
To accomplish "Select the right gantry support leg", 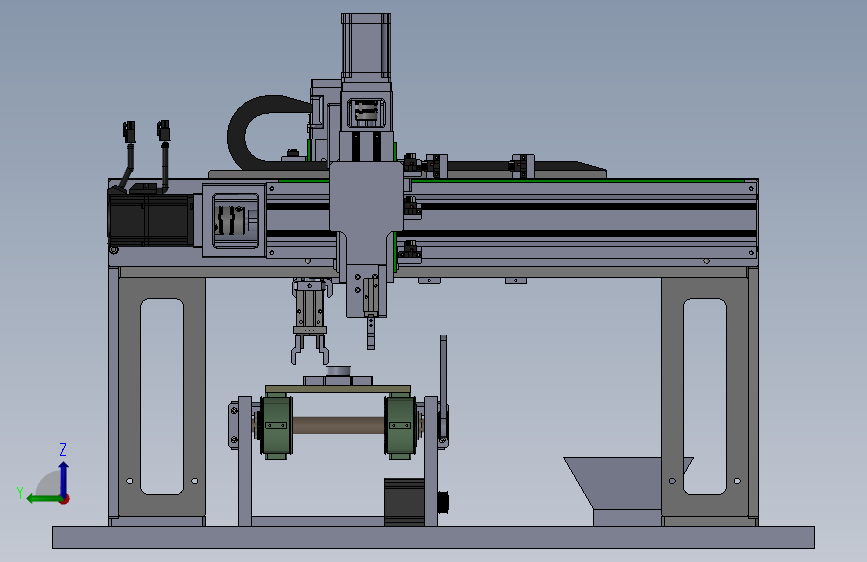I will click(704, 396).
